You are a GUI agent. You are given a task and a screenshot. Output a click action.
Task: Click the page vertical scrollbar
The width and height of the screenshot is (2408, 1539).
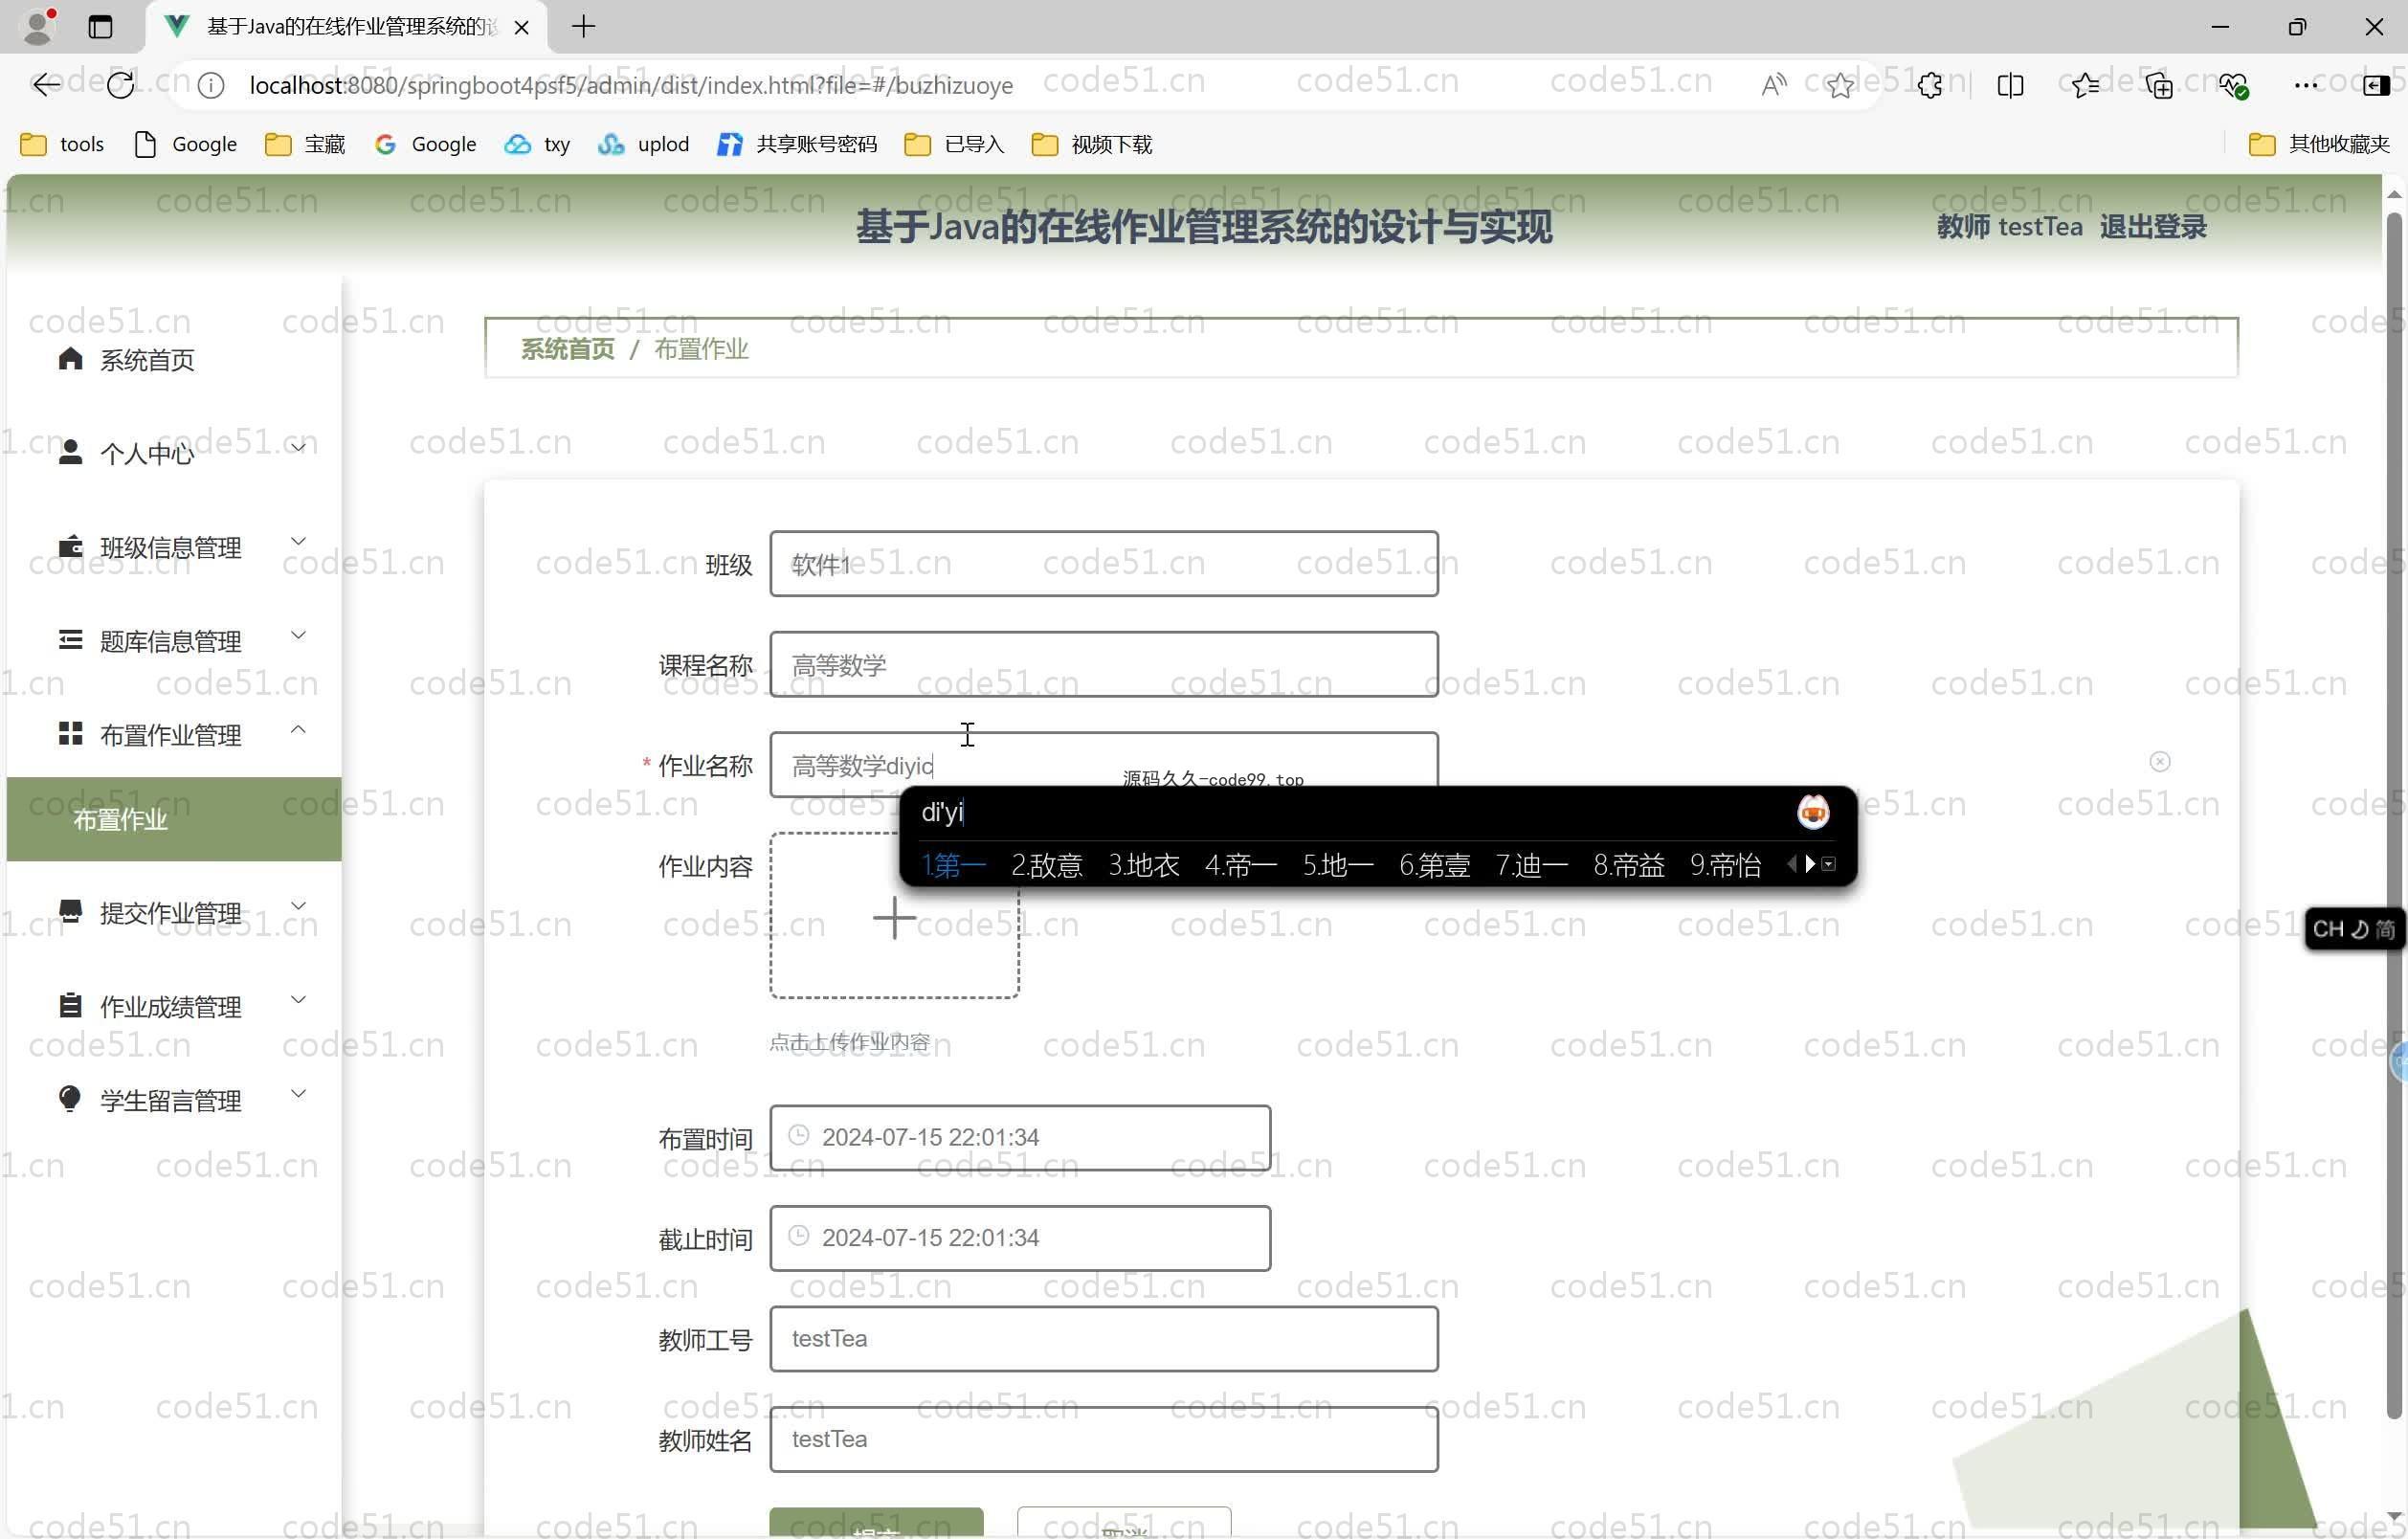2393,815
